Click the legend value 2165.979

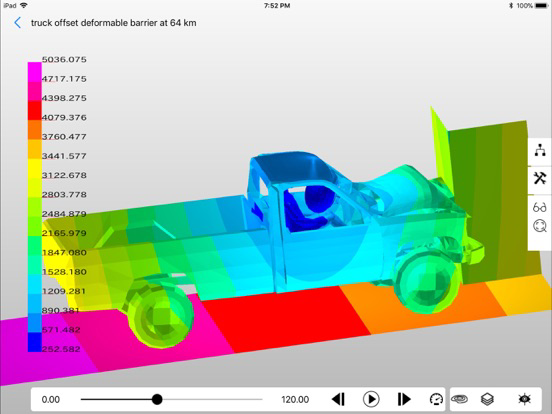64,233
